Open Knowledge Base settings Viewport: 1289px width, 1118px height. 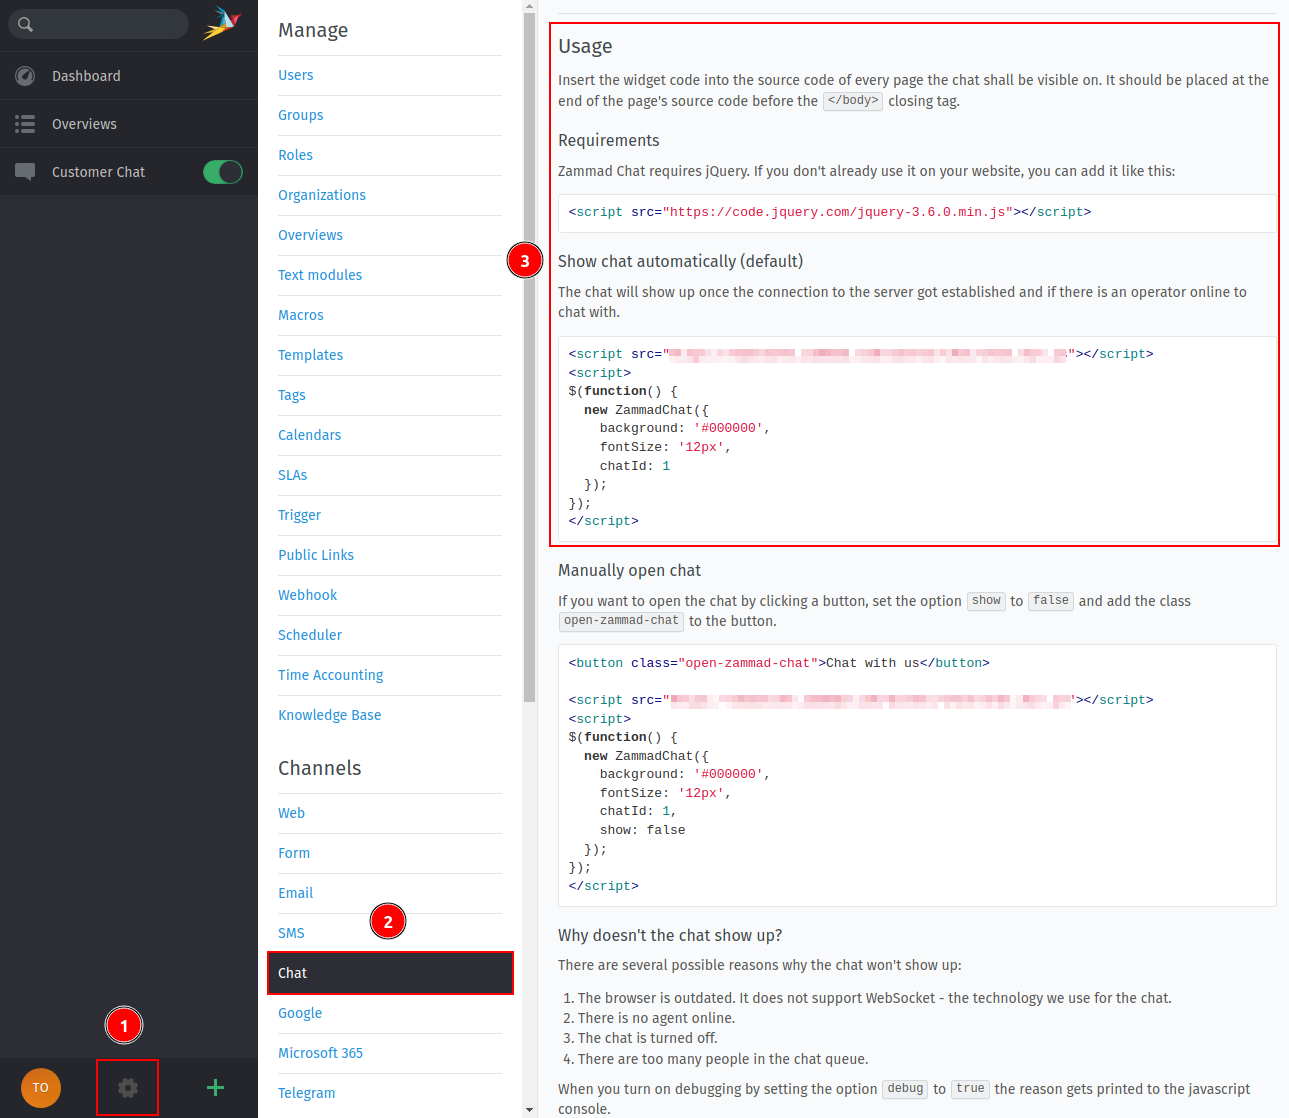[x=330, y=715]
